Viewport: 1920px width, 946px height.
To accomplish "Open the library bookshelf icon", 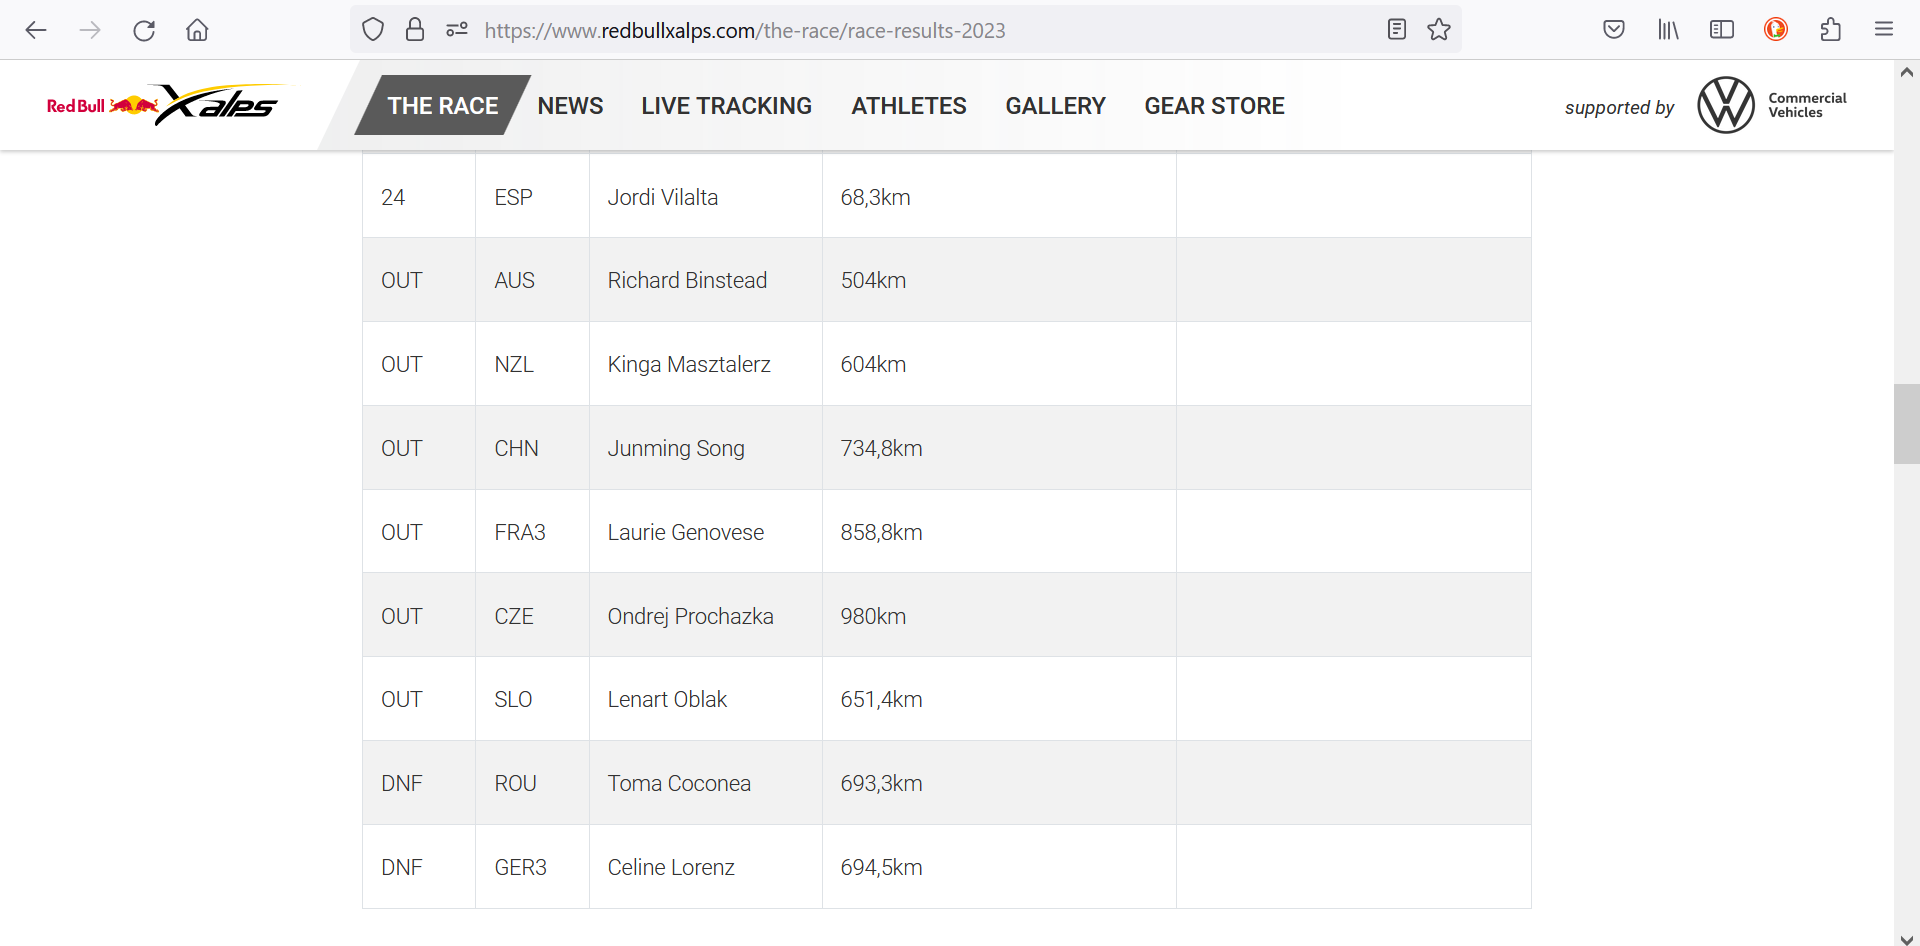I will 1668,30.
